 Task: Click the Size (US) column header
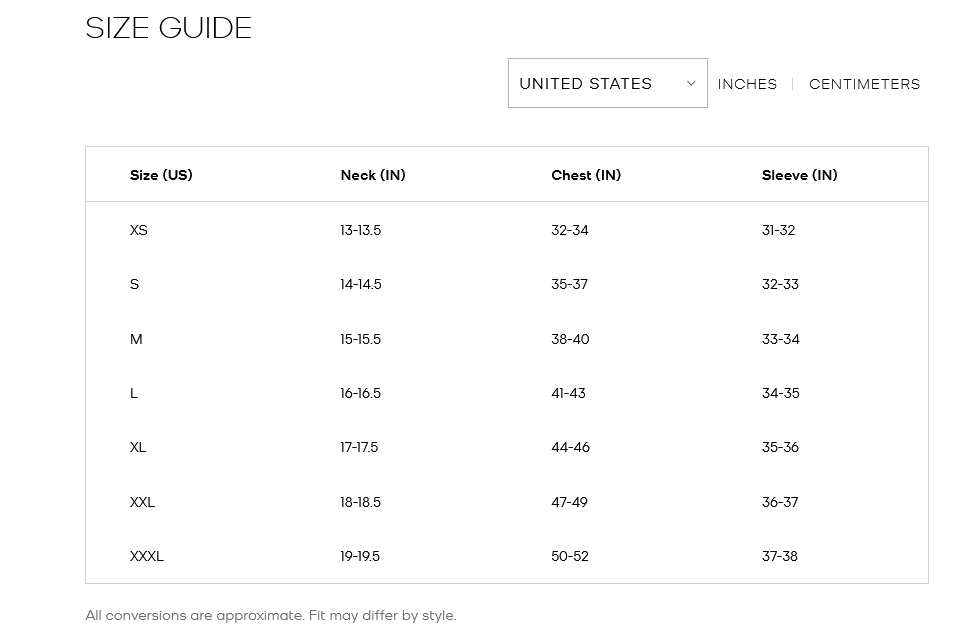[161, 175]
